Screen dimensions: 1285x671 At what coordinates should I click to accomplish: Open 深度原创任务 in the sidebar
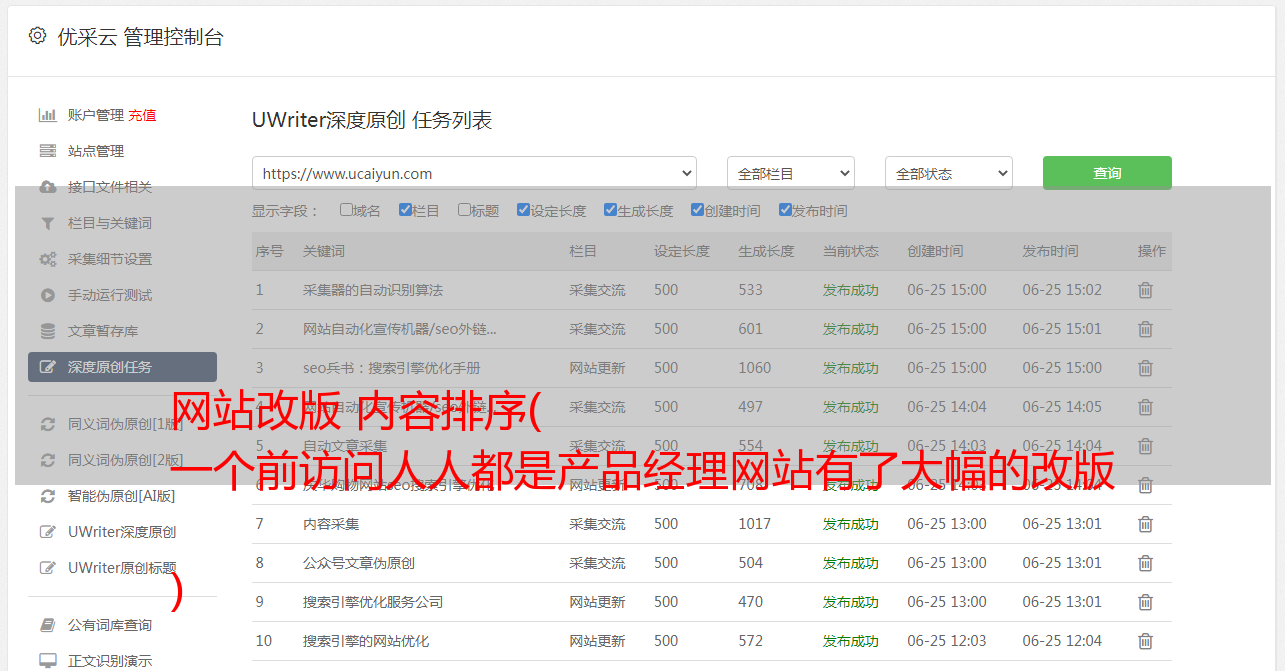(122, 367)
